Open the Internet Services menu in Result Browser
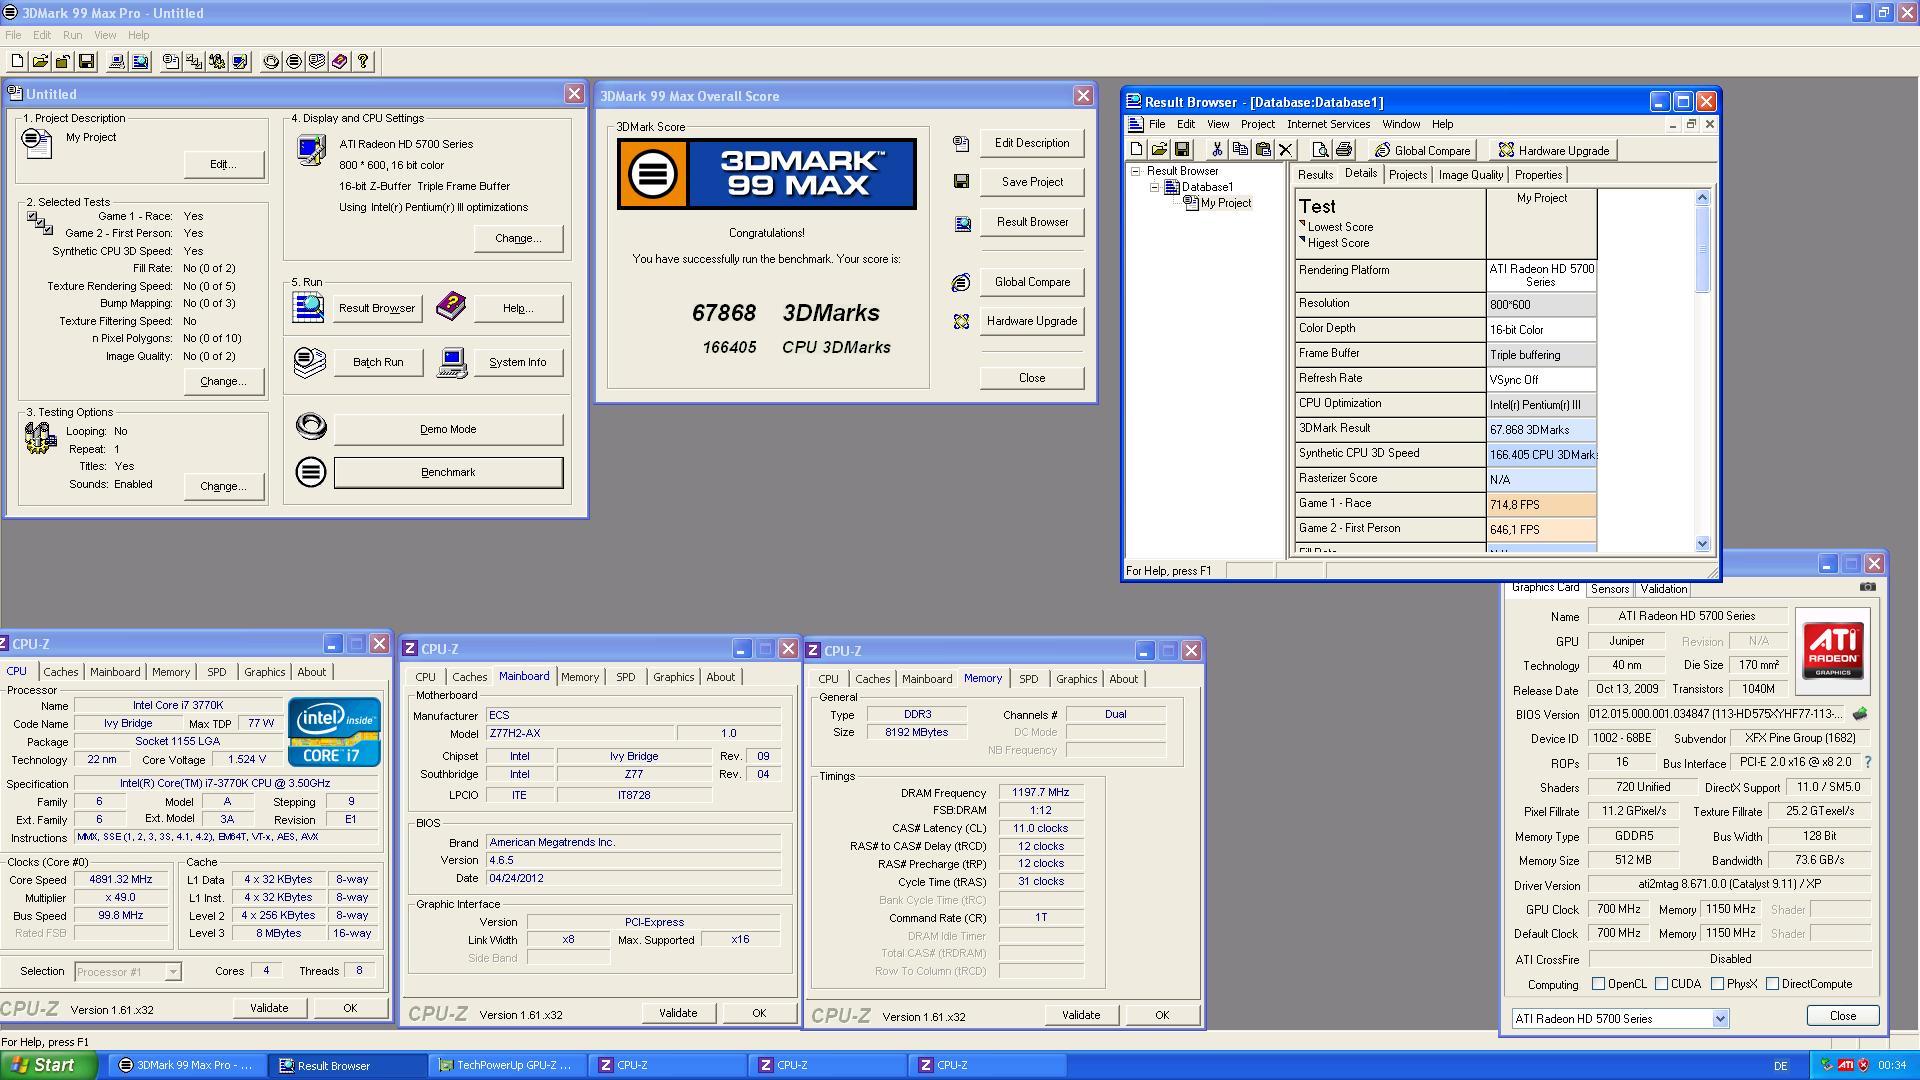1920x1080 pixels. point(1328,124)
